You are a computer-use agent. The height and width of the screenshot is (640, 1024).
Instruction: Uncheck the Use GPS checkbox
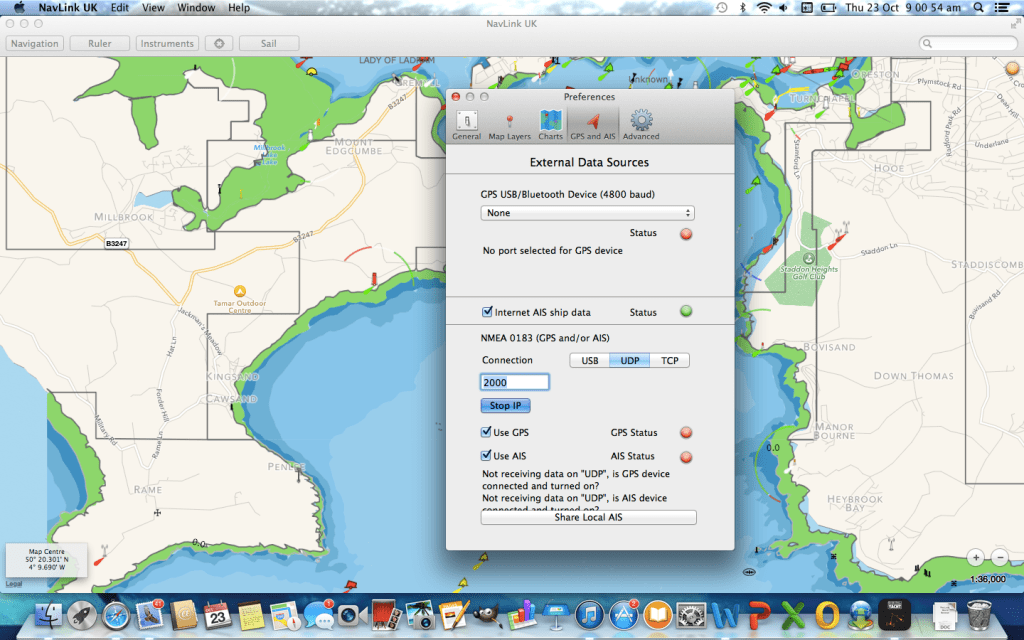coord(487,432)
